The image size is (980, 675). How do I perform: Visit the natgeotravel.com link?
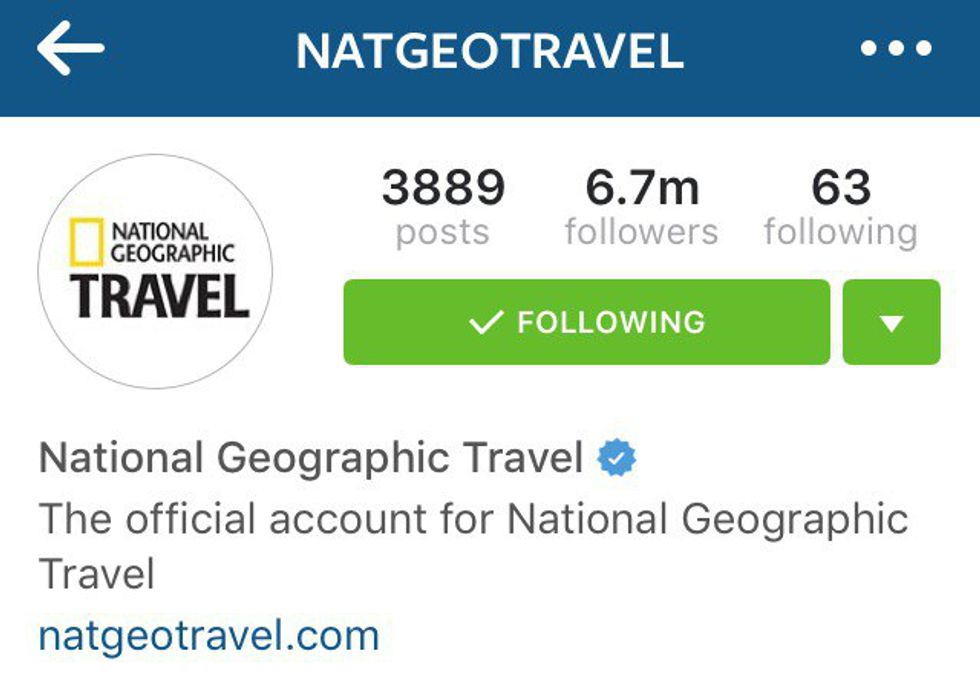[x=209, y=636]
